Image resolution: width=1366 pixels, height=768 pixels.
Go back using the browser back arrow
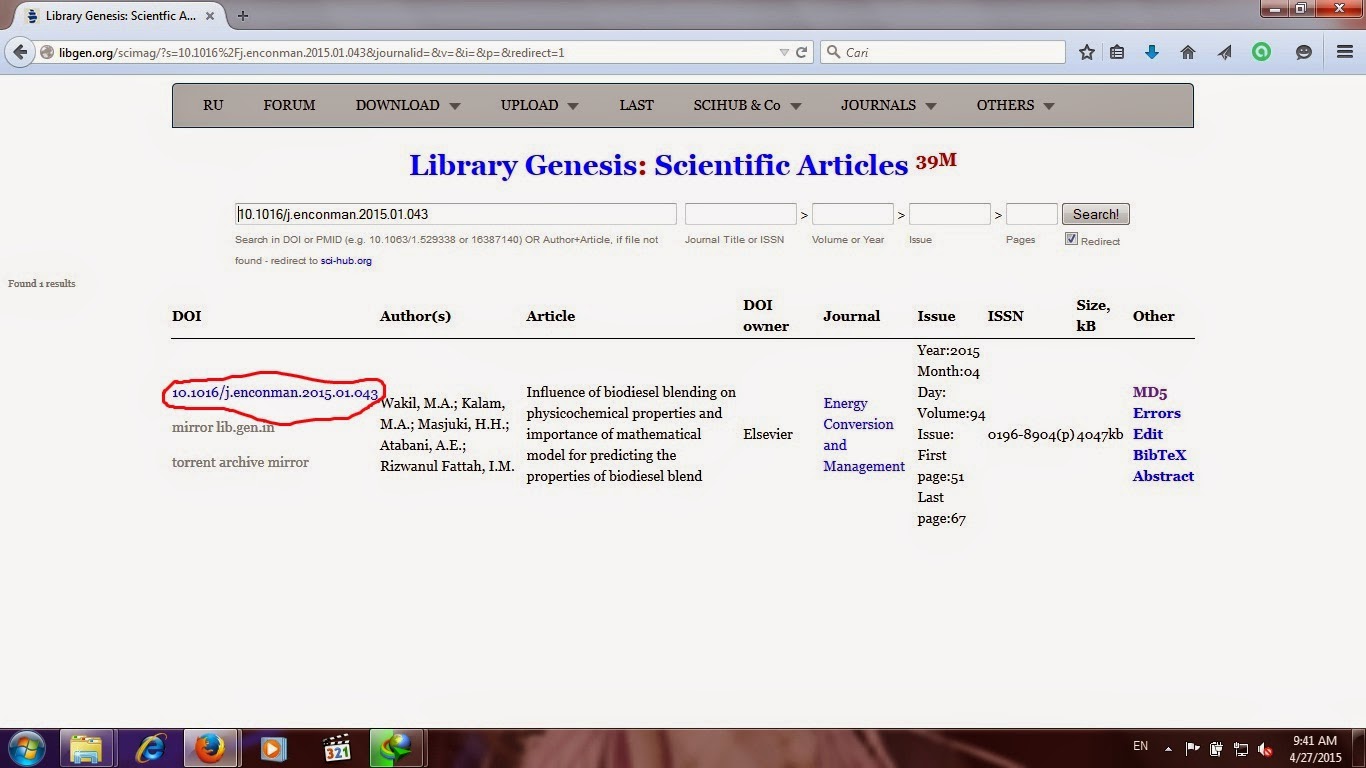pyautogui.click(x=20, y=52)
